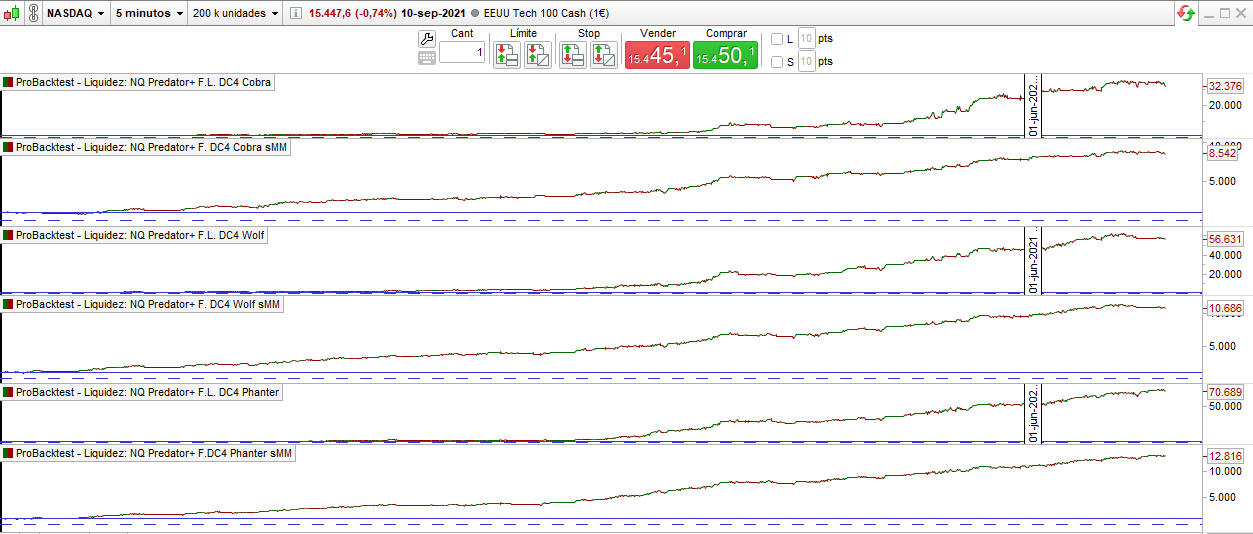Click the icon beside DC4 Wolf sMM label
This screenshot has height=534, width=1253.
(8, 304)
